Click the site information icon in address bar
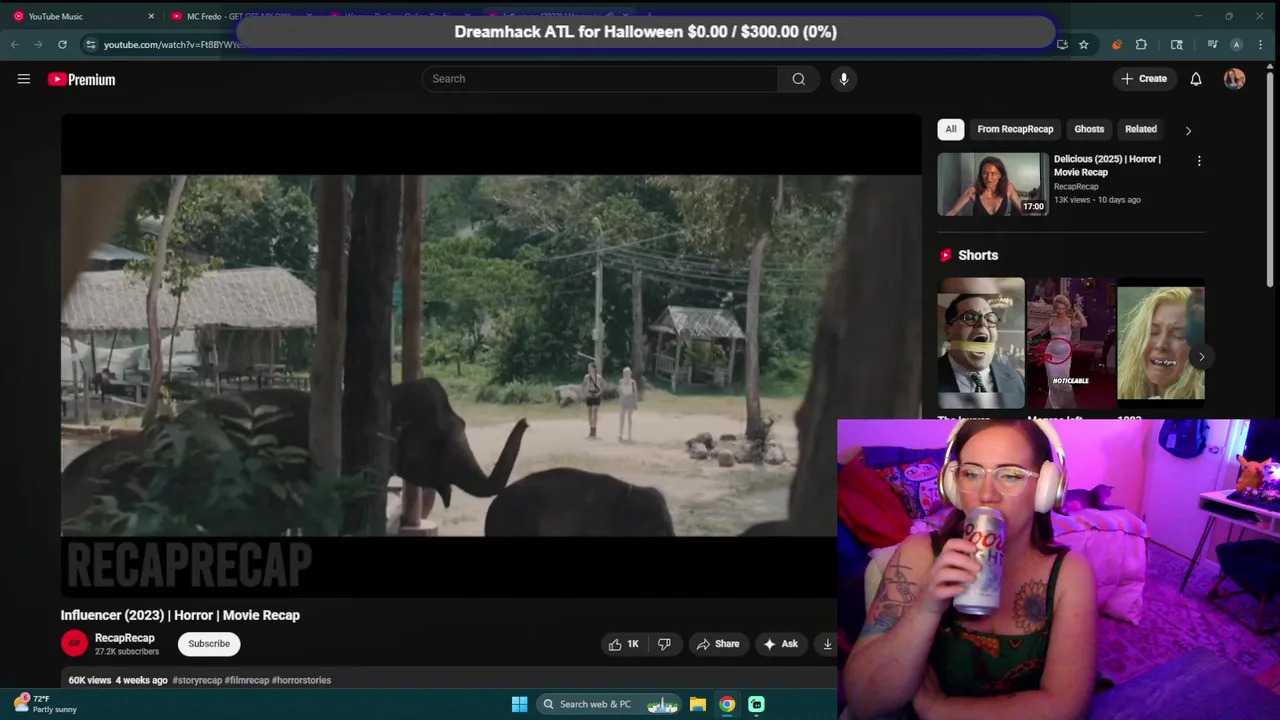The width and height of the screenshot is (1280, 720). 90,44
